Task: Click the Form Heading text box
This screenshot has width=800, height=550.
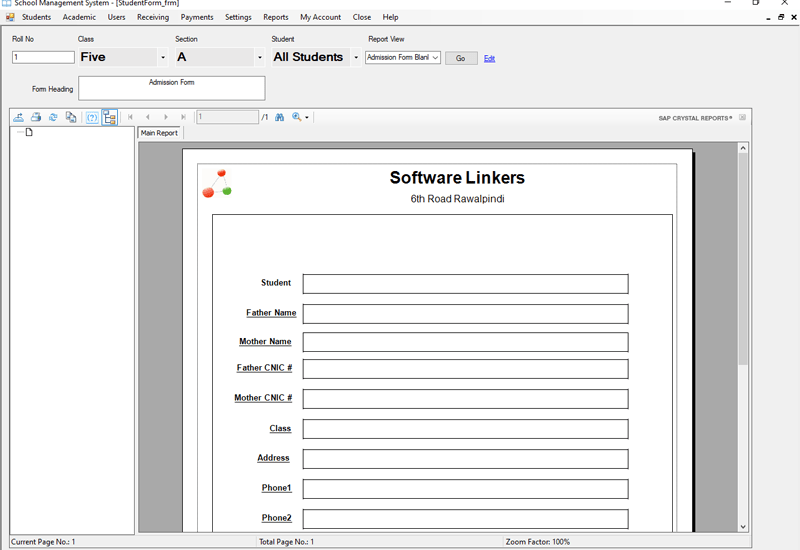Action: point(171,88)
